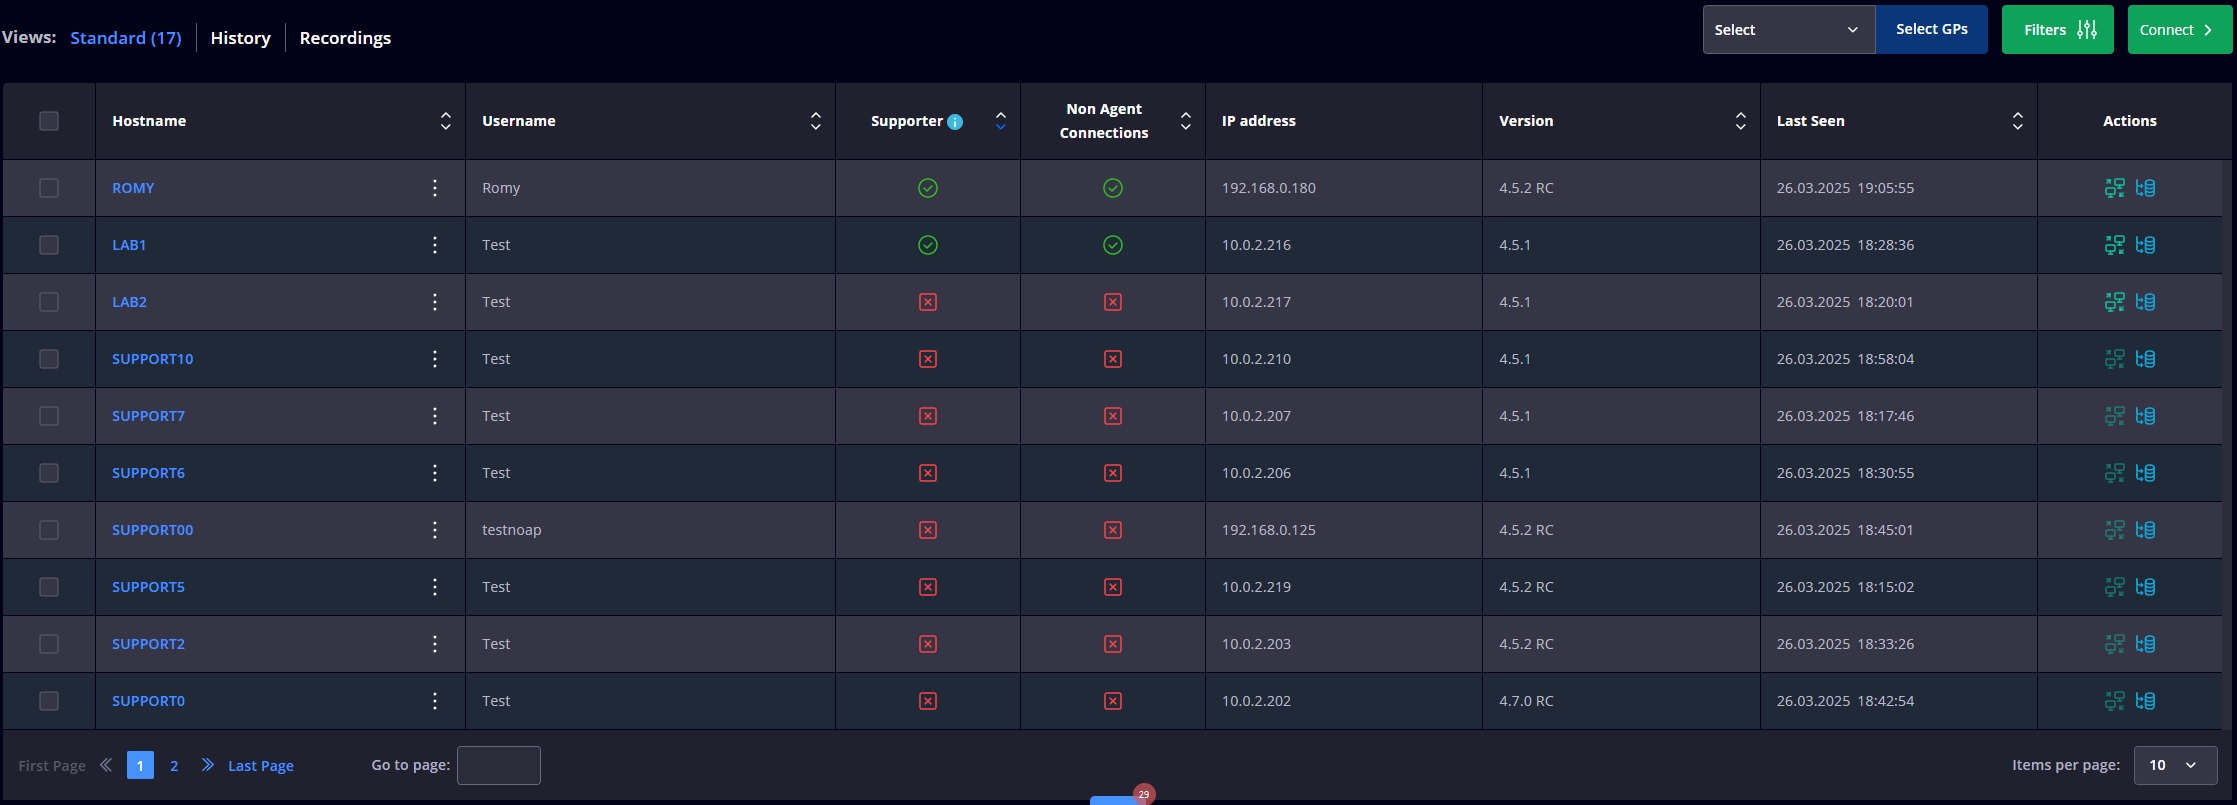Click the Supporter column info icon
The image size is (2237, 805).
pos(955,122)
